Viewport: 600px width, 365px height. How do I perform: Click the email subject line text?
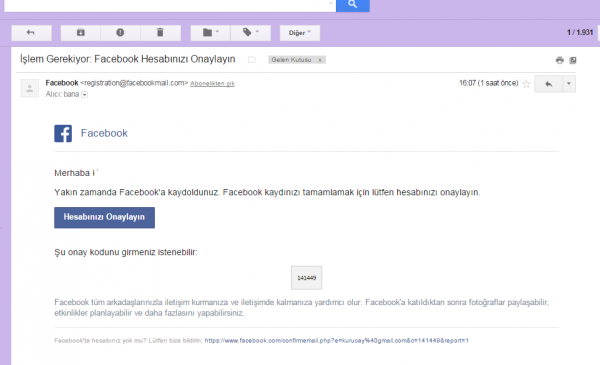tap(127, 59)
